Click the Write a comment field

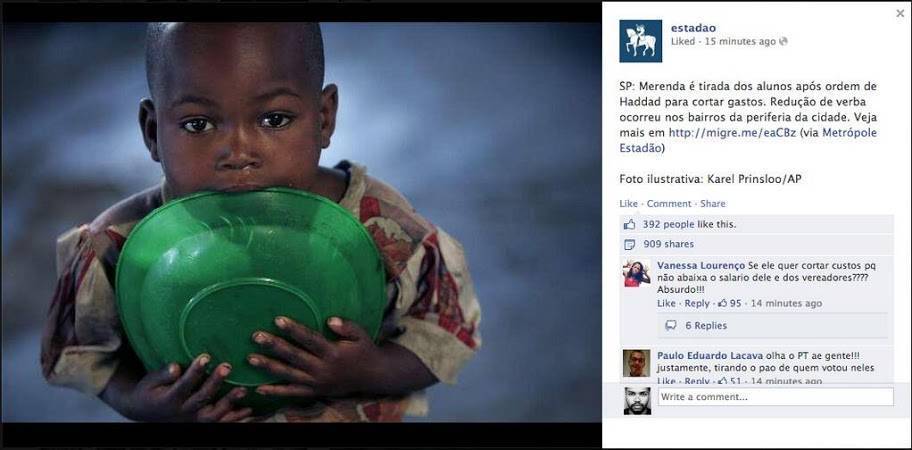coord(776,397)
